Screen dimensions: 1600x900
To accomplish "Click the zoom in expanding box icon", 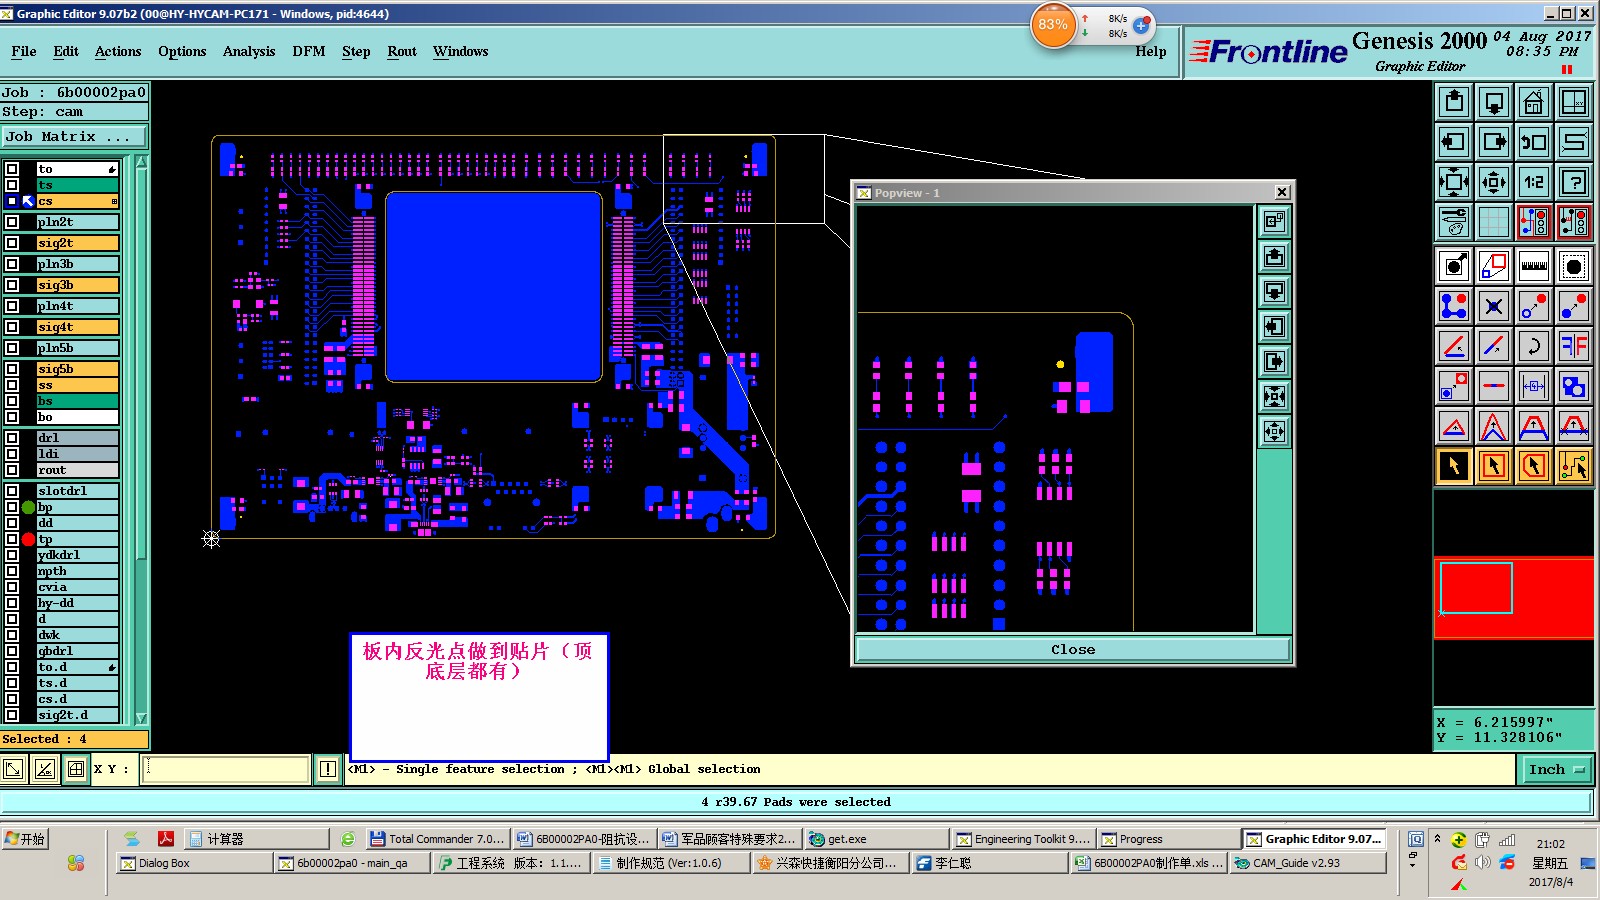I will (x=1454, y=182).
